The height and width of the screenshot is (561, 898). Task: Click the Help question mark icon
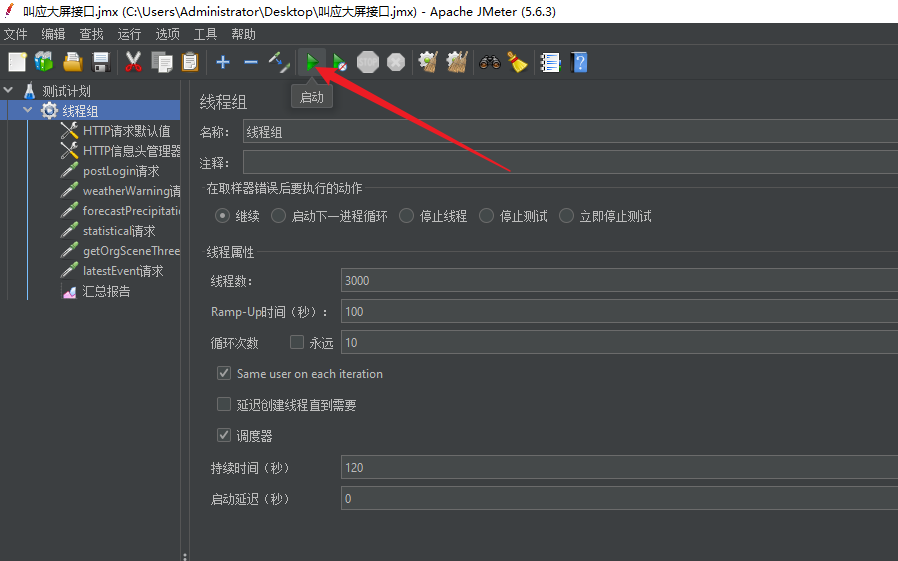coord(579,62)
